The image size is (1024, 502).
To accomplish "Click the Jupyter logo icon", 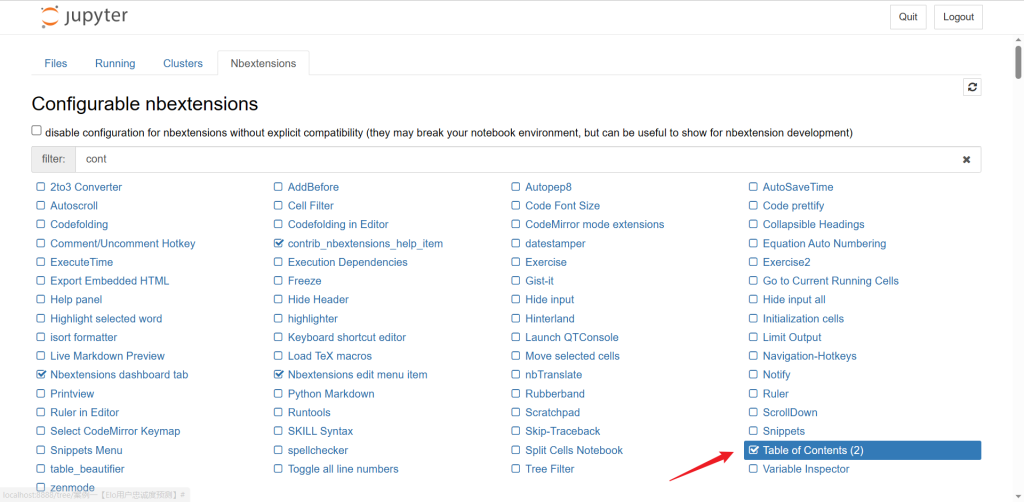I will point(49,17).
